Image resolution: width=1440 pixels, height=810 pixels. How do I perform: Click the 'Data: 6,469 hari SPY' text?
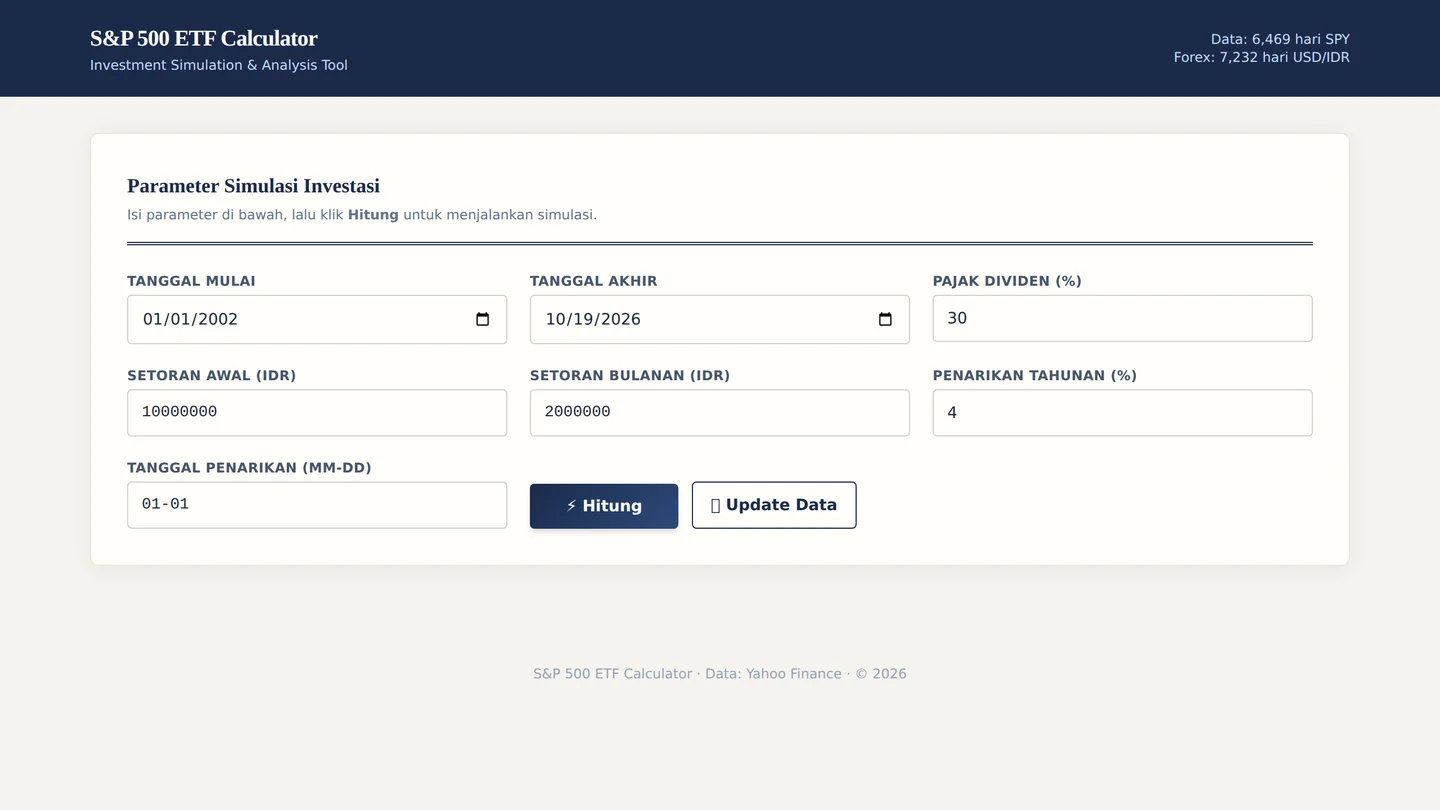1280,39
